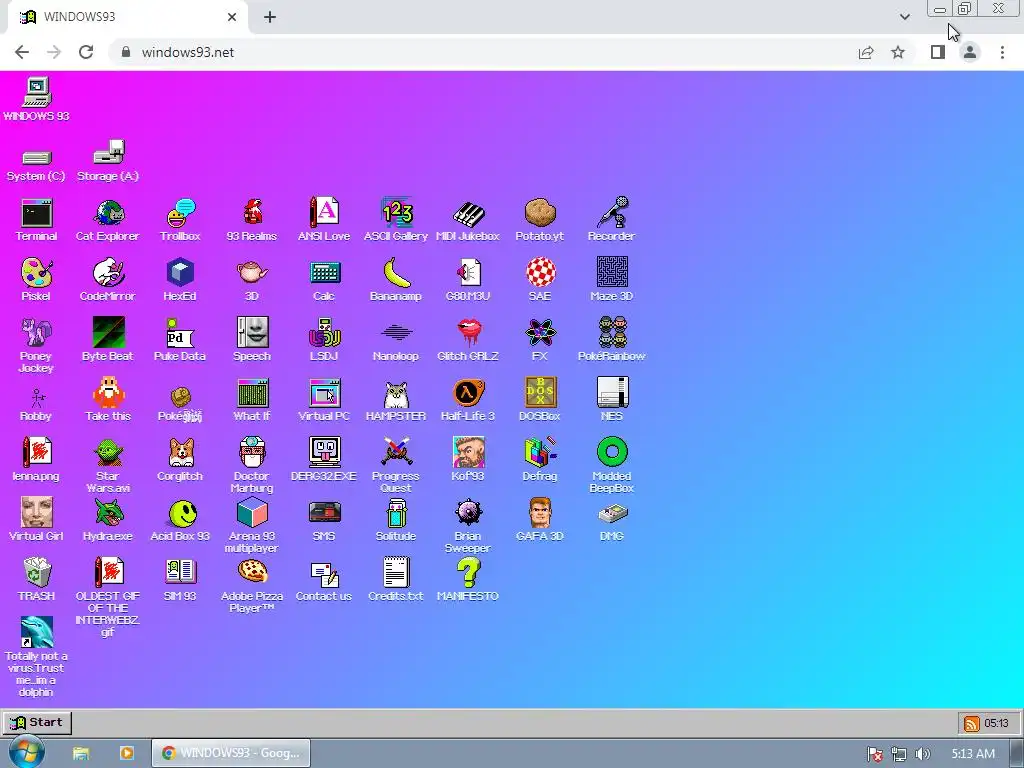Open the HAMPSTER icon

pos(396,400)
